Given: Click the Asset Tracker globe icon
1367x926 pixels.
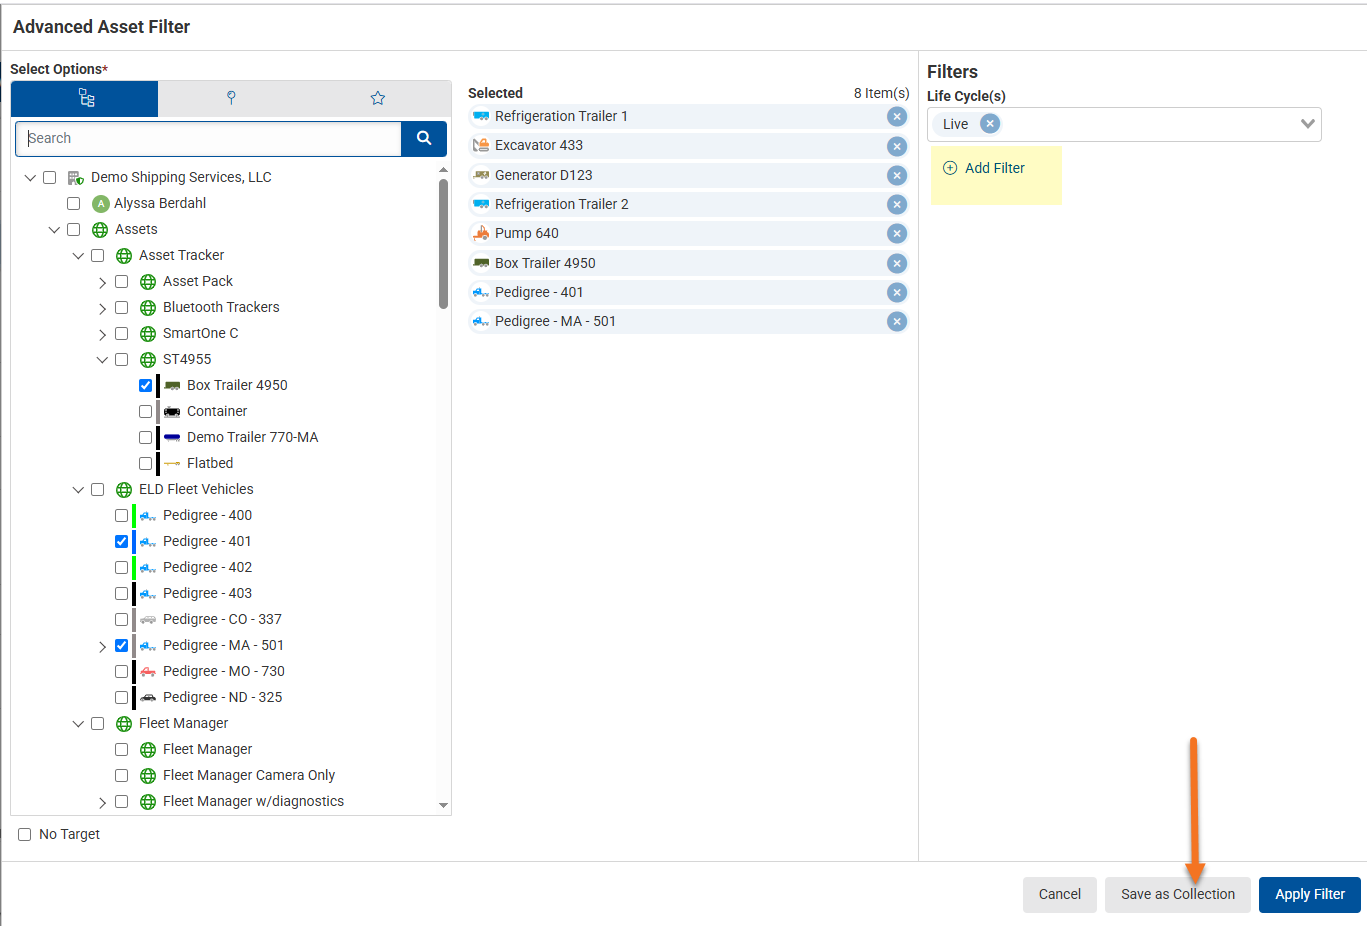Looking at the screenshot, I should pos(124,256).
